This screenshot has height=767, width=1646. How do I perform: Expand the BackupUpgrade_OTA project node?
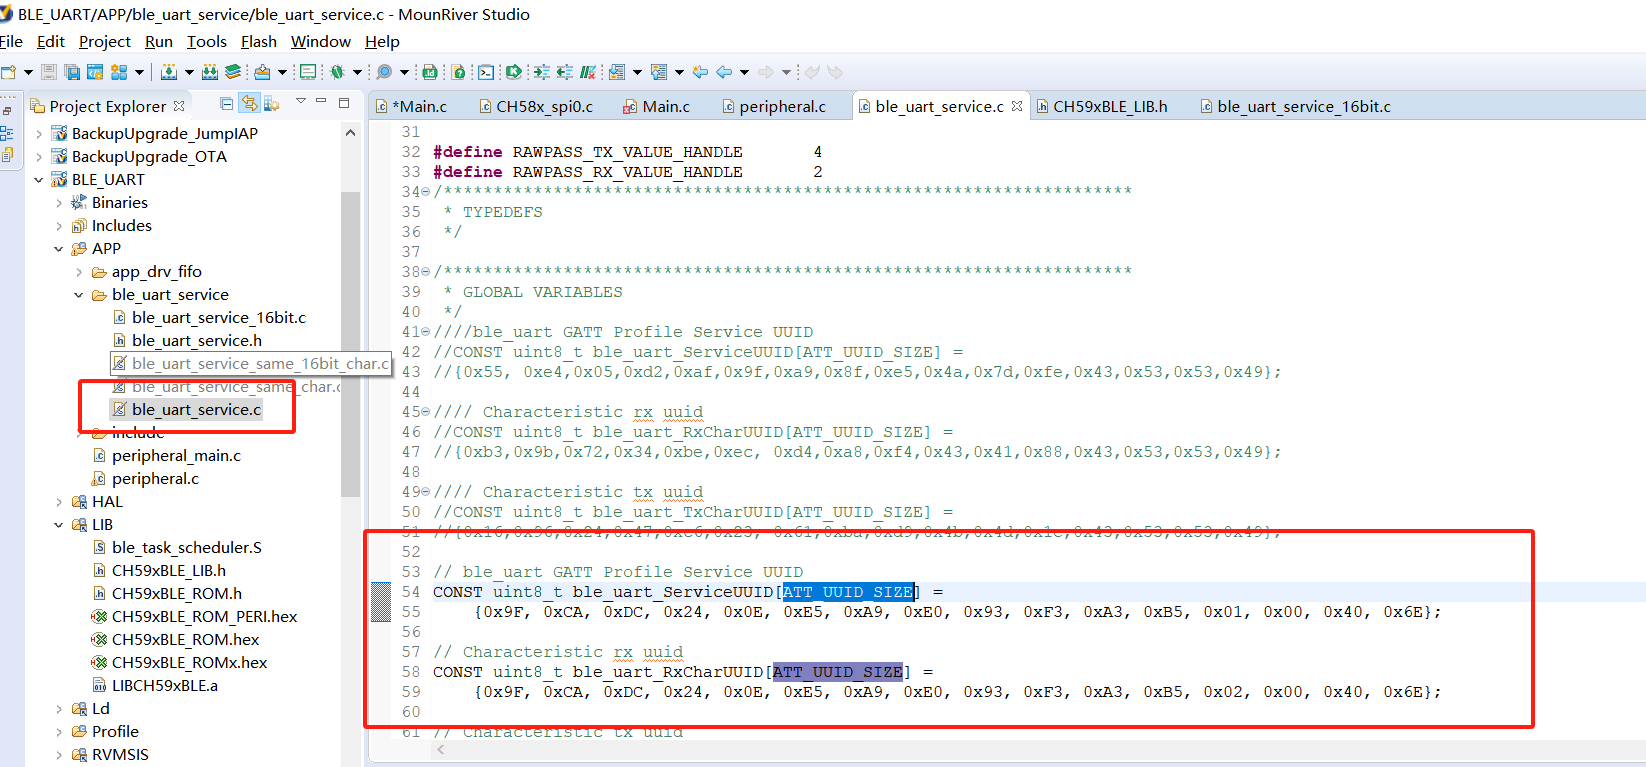coord(39,157)
